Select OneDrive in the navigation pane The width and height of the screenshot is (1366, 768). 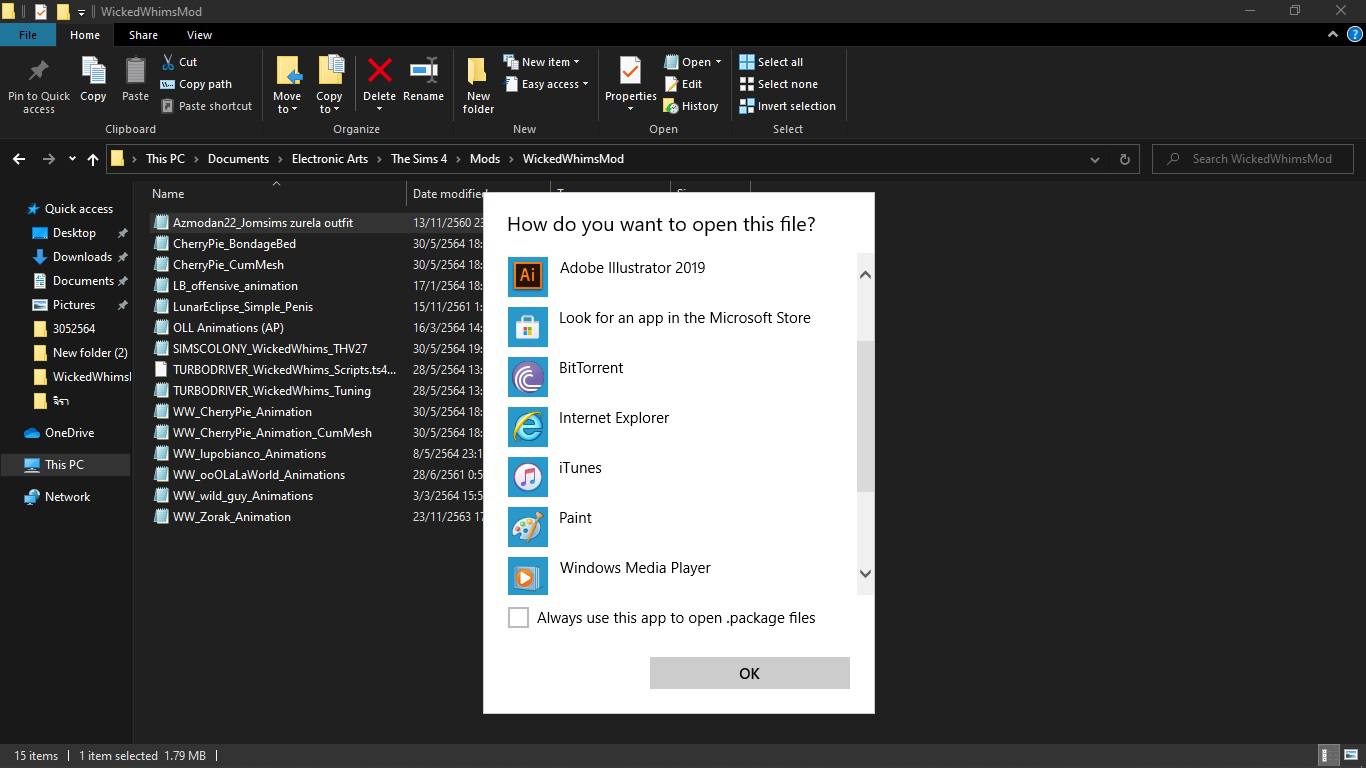(x=69, y=433)
